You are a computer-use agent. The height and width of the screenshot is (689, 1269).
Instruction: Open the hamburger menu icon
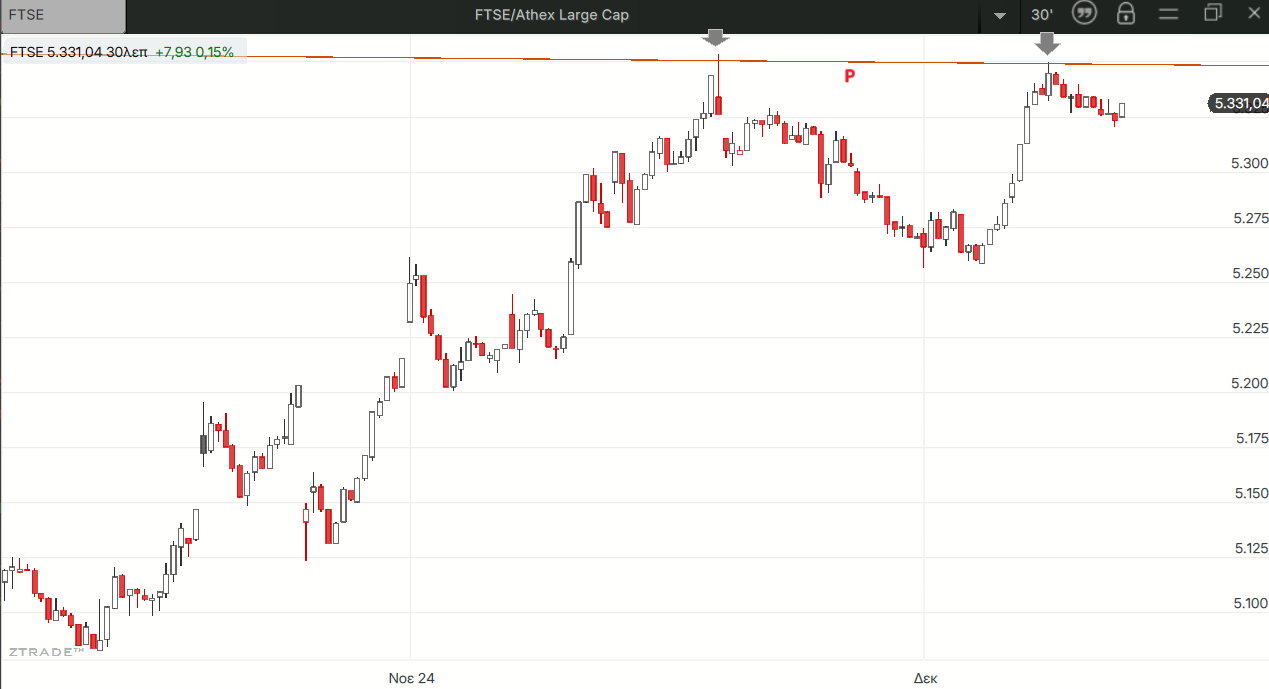pyautogui.click(x=1168, y=14)
